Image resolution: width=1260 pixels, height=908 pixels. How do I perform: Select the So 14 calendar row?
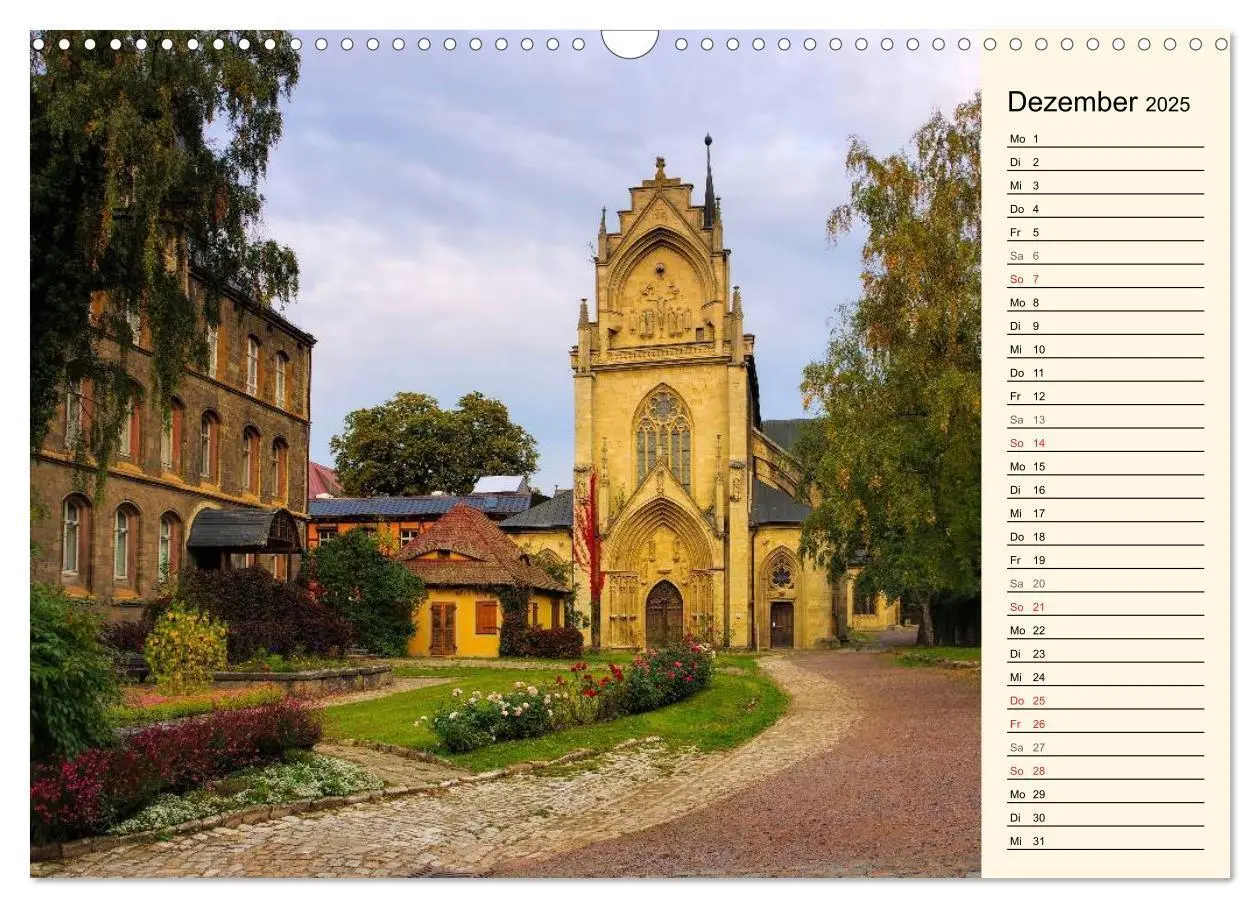[1105, 443]
